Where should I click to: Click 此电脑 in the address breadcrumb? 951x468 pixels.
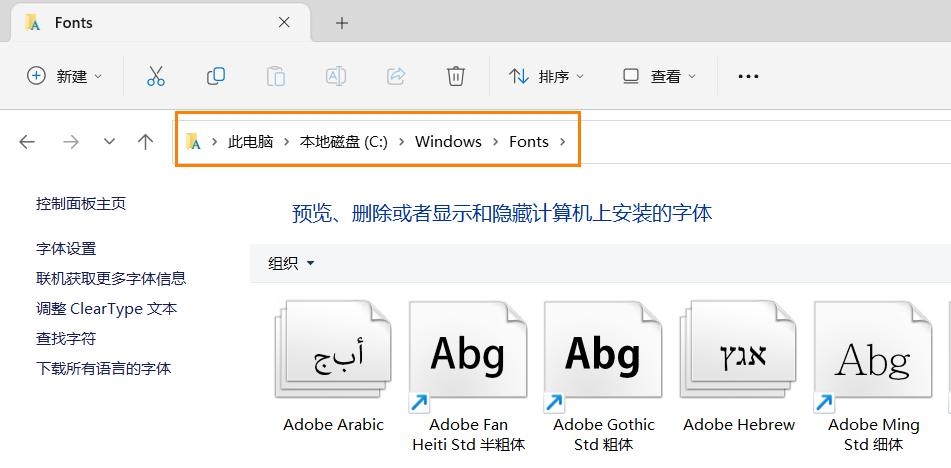(250, 142)
